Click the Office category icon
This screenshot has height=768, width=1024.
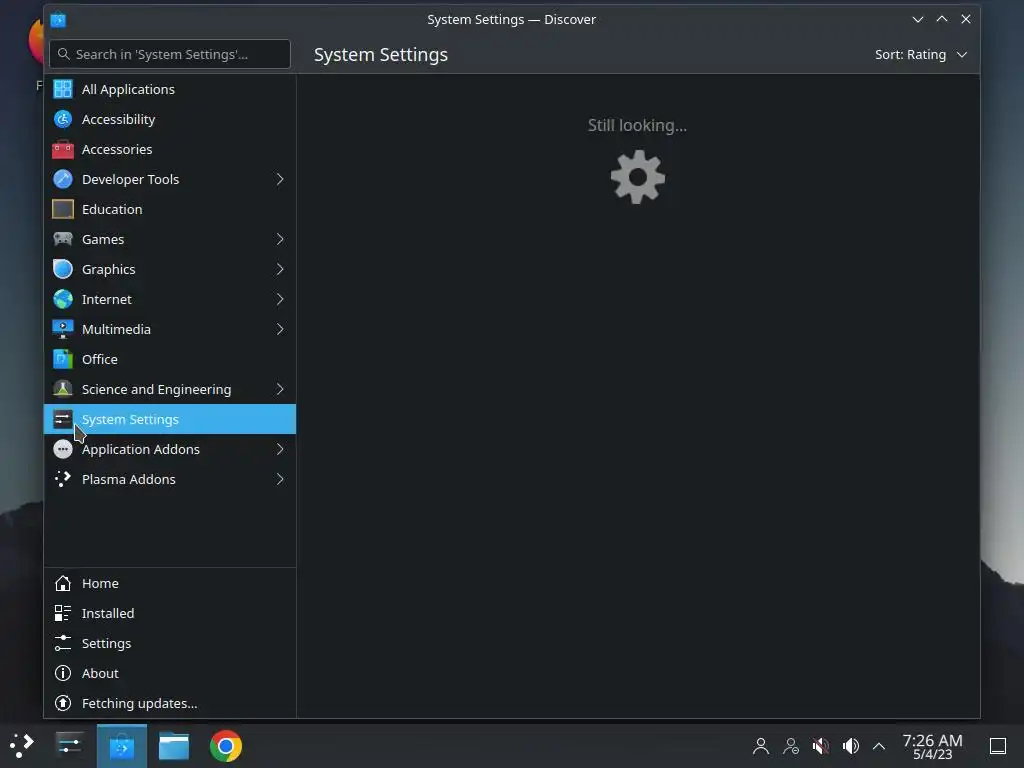coord(63,359)
